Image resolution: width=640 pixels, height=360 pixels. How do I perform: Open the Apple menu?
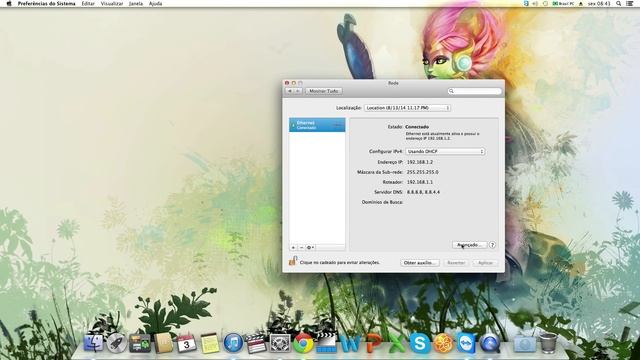[9, 3]
